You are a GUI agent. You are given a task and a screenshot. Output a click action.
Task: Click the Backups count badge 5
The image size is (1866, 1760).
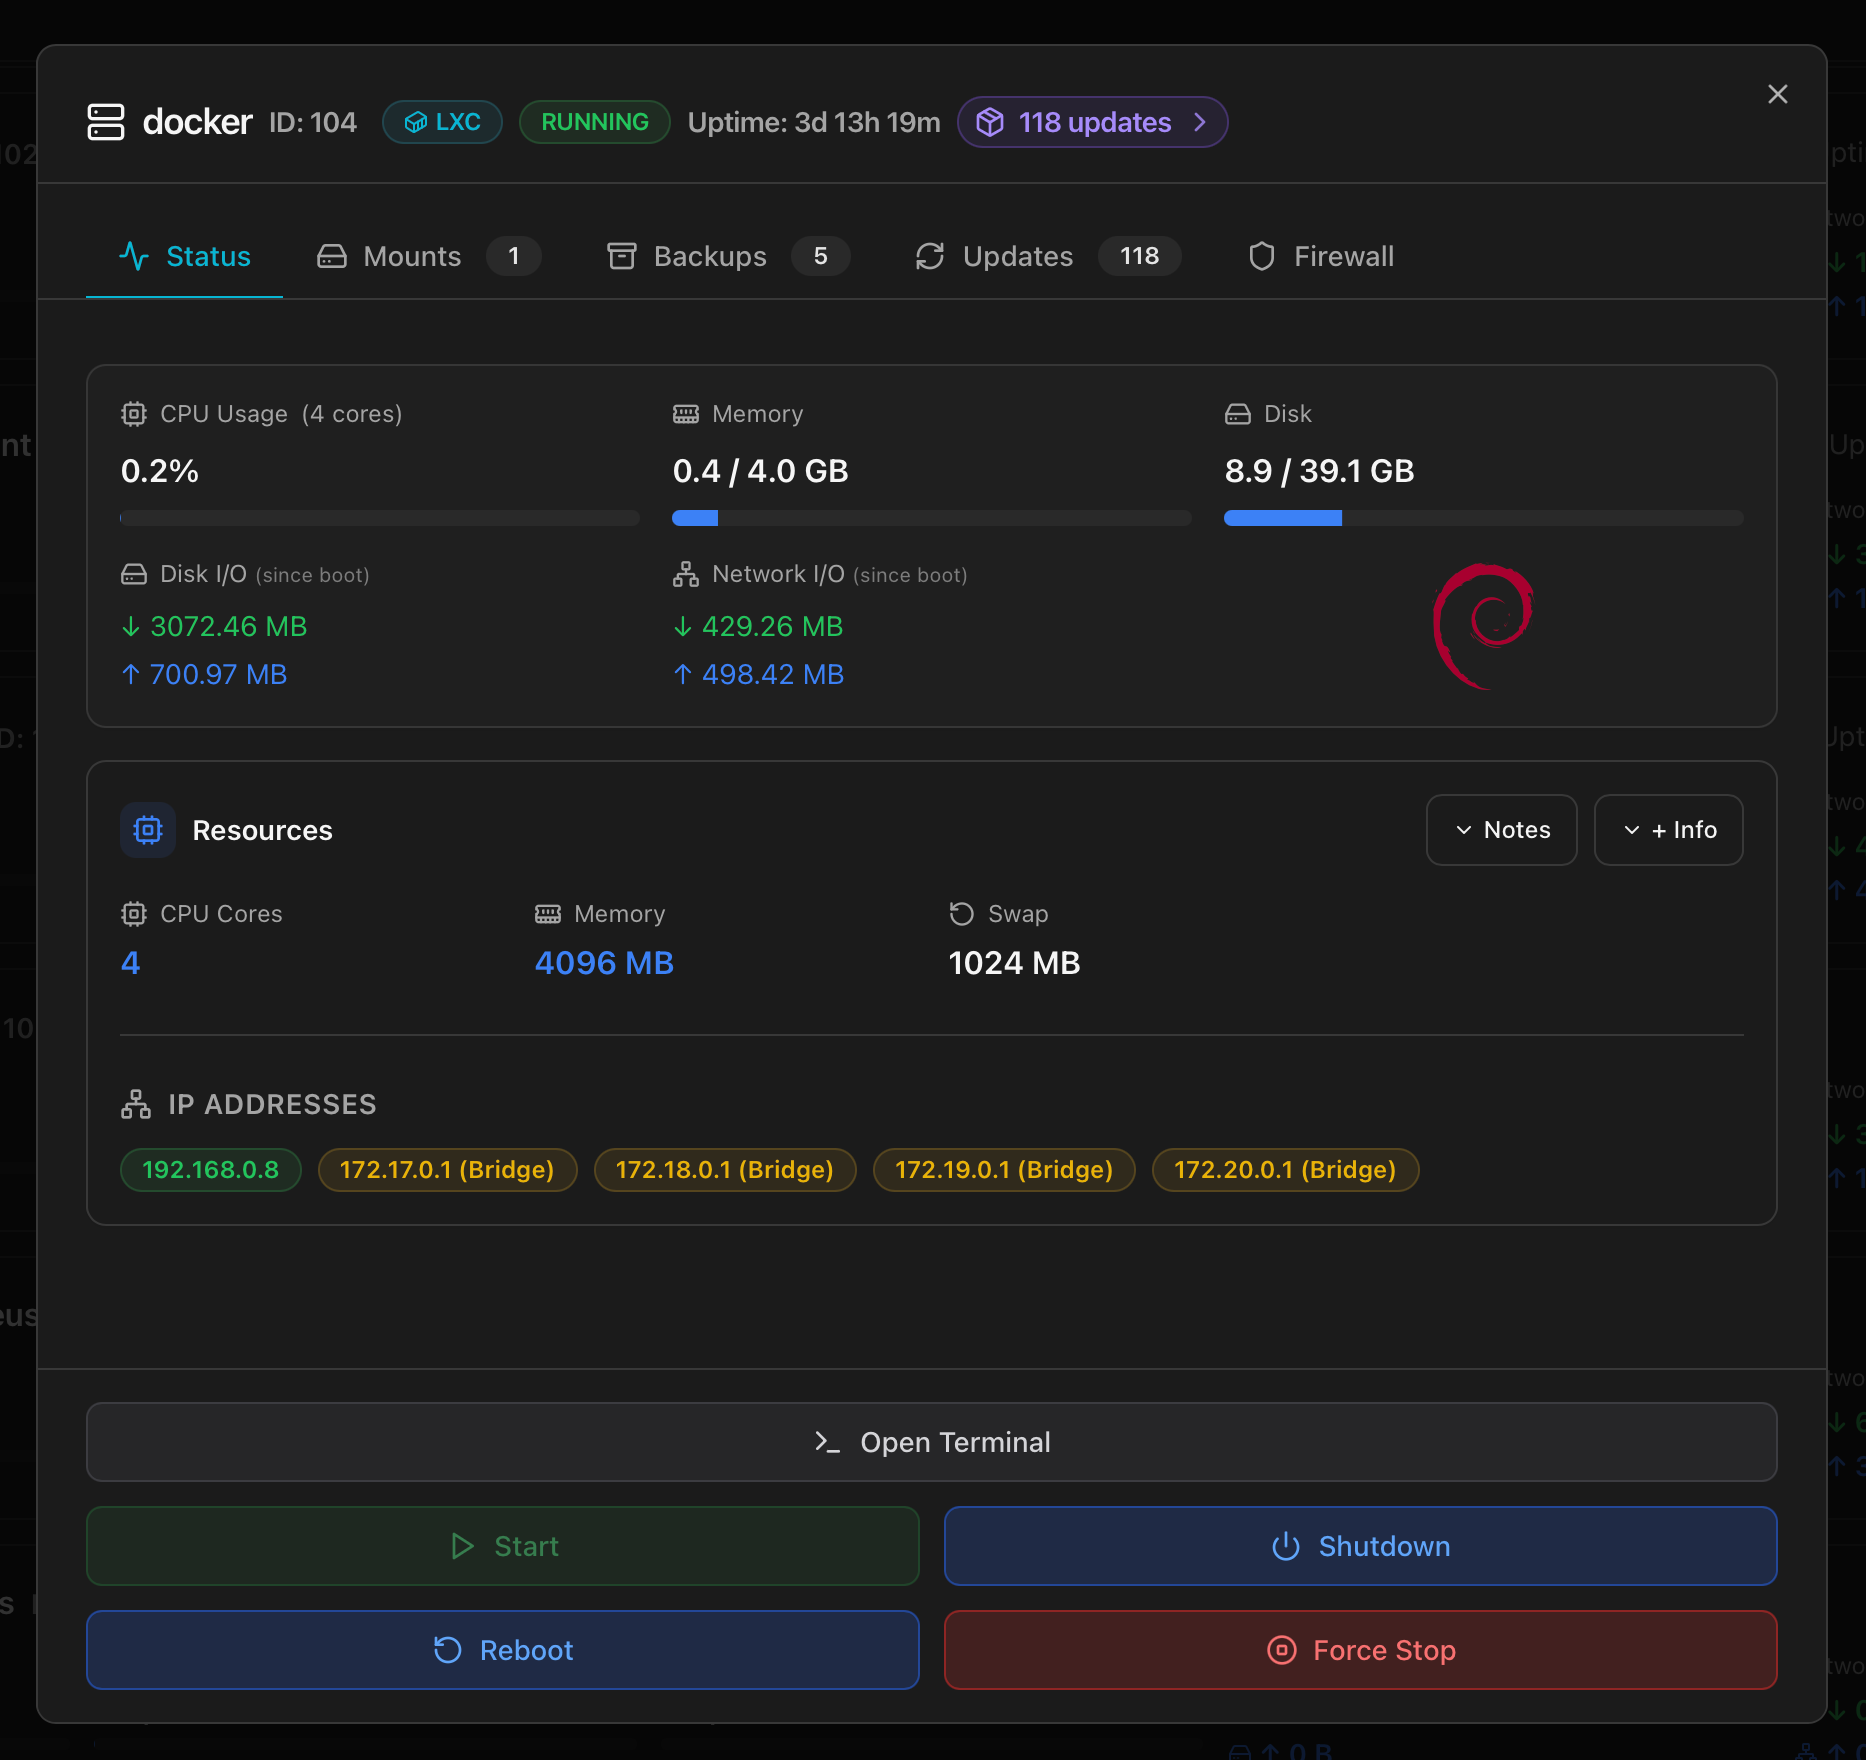[821, 256]
